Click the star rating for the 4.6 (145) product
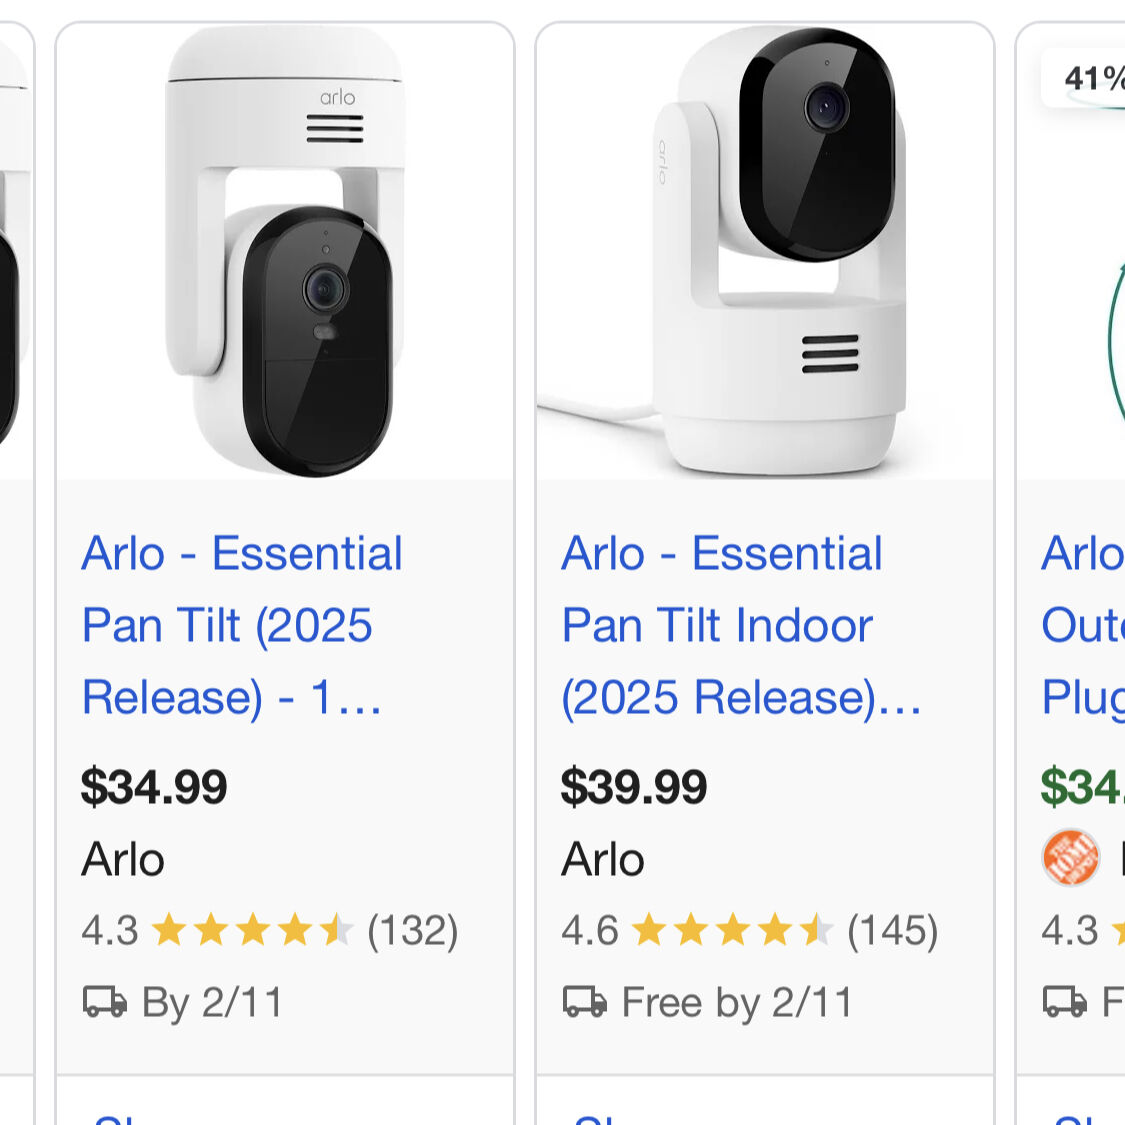 (732, 930)
